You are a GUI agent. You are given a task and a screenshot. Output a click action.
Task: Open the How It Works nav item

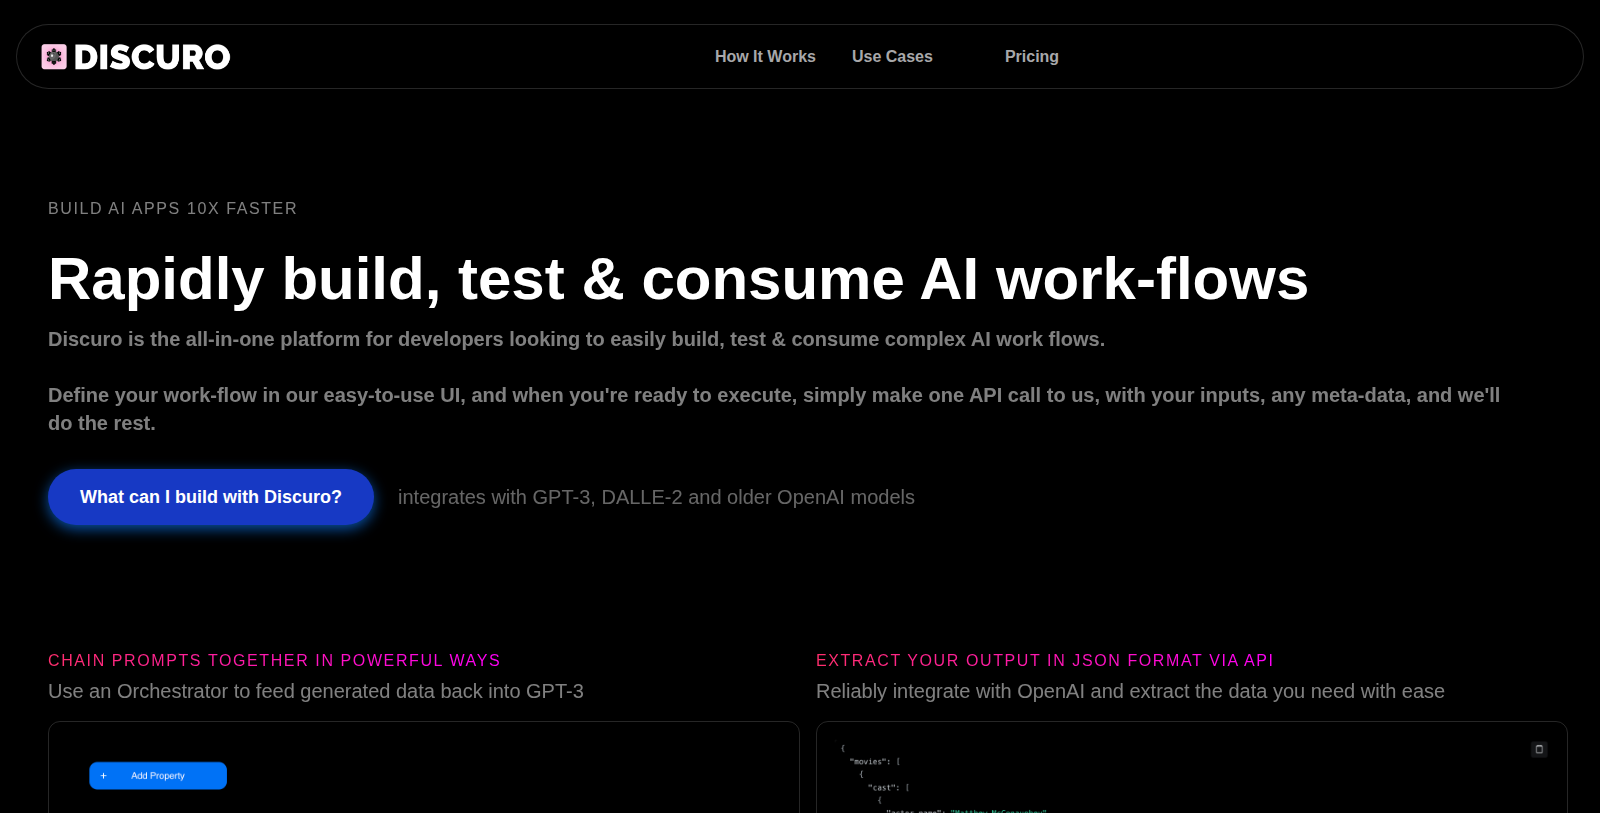pyautogui.click(x=765, y=57)
